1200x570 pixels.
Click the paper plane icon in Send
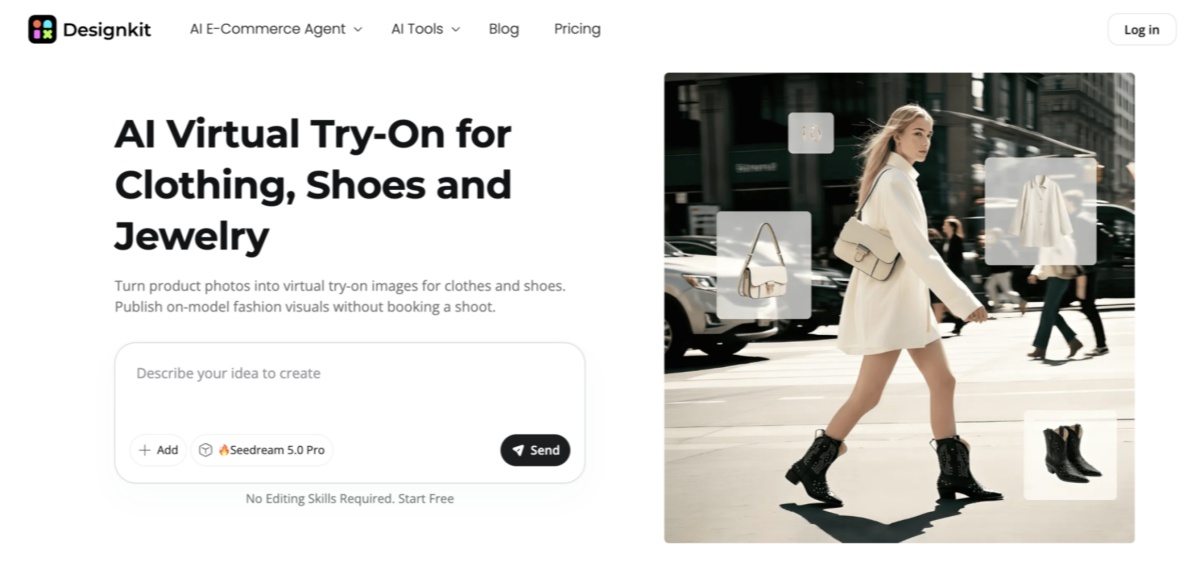pos(518,450)
